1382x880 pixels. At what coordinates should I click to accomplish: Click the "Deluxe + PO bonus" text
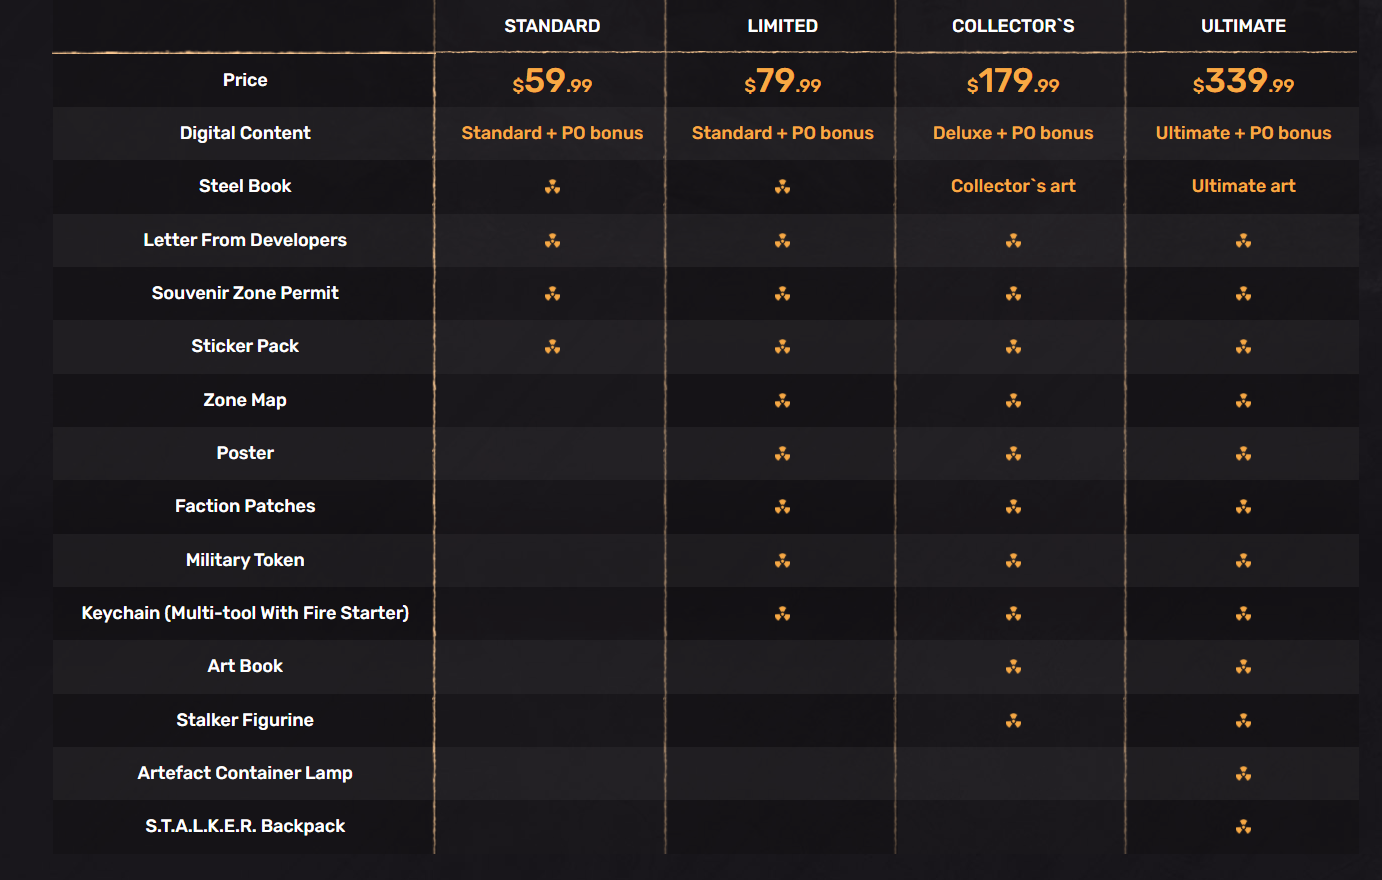[x=1013, y=133]
